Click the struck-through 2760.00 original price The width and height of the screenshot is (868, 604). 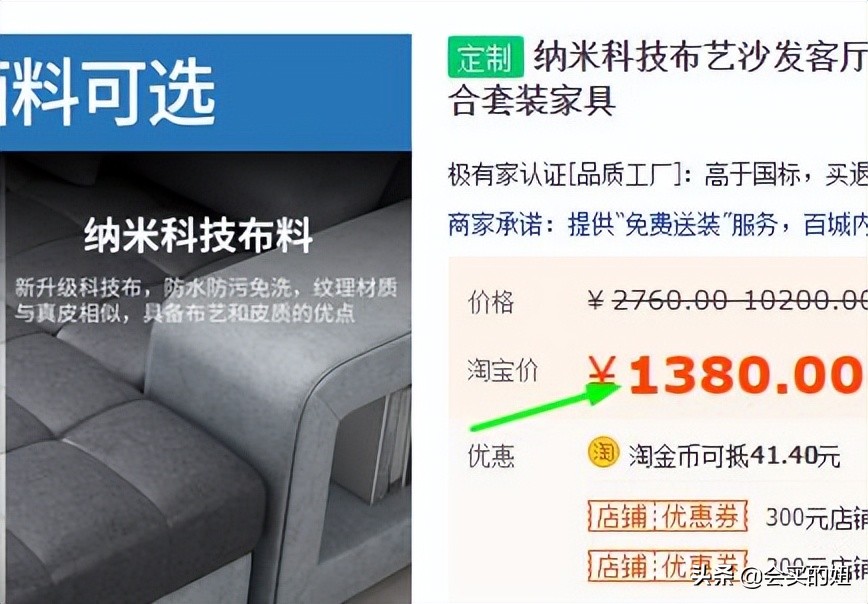[x=670, y=301]
